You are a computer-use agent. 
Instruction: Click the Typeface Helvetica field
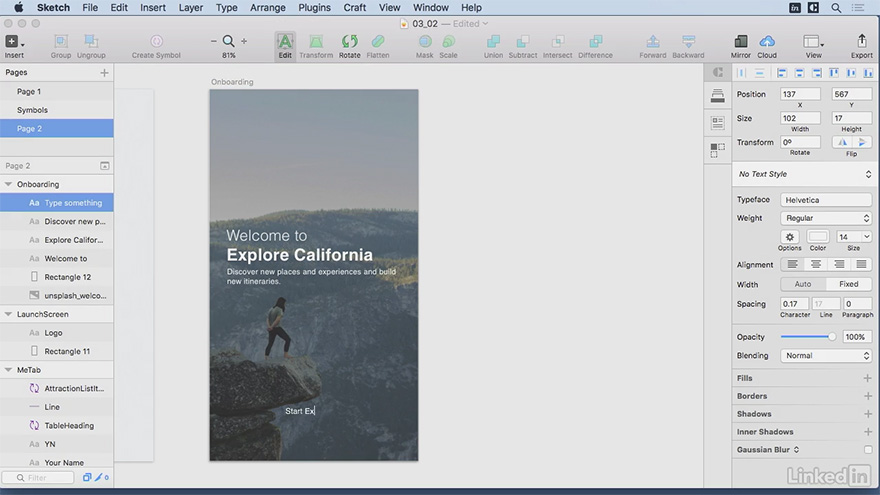[826, 200]
